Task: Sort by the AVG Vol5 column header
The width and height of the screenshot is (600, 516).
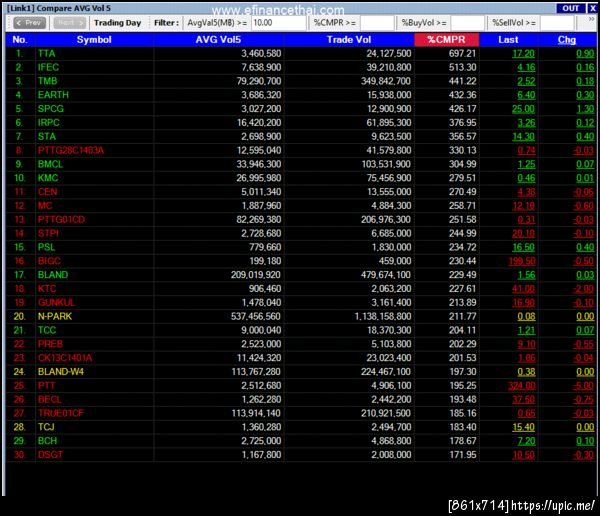Action: pyautogui.click(x=218, y=40)
